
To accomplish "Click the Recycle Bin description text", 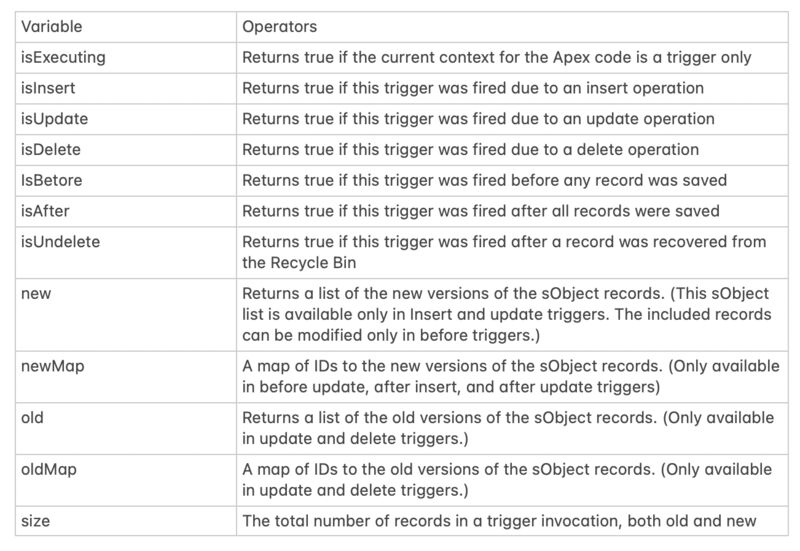I will coord(504,252).
